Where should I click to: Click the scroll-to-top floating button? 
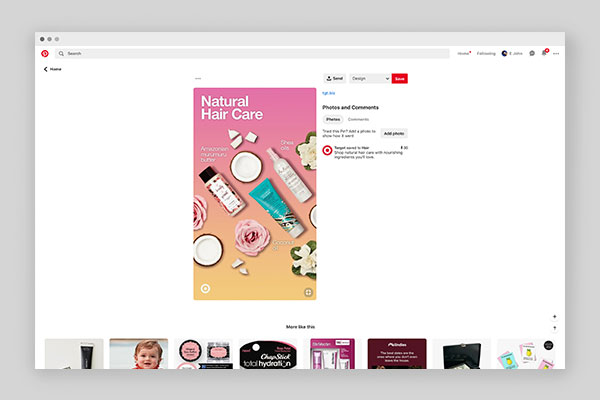(554, 328)
